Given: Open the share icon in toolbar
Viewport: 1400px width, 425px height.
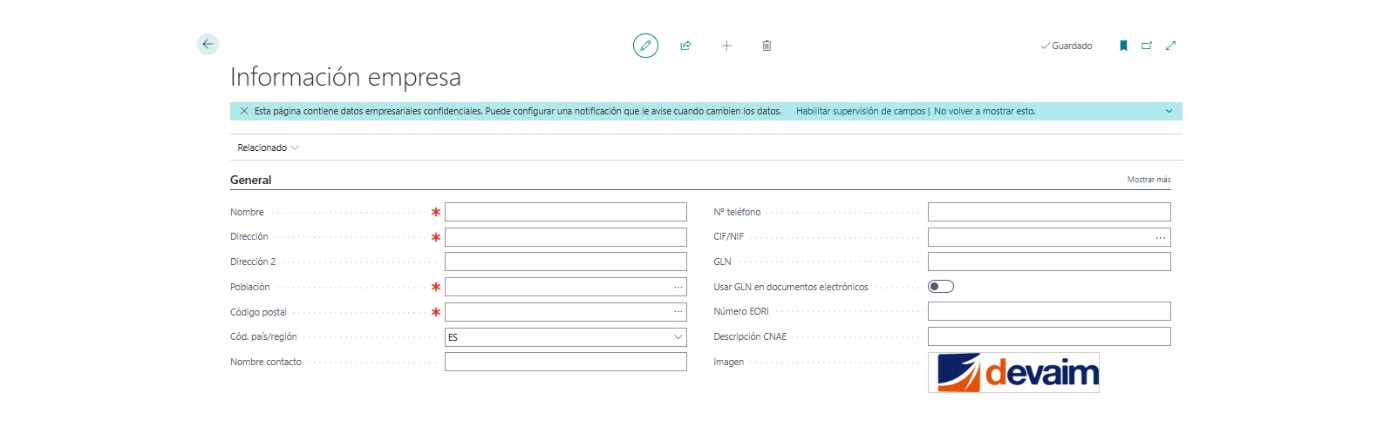Looking at the screenshot, I should tap(686, 45).
